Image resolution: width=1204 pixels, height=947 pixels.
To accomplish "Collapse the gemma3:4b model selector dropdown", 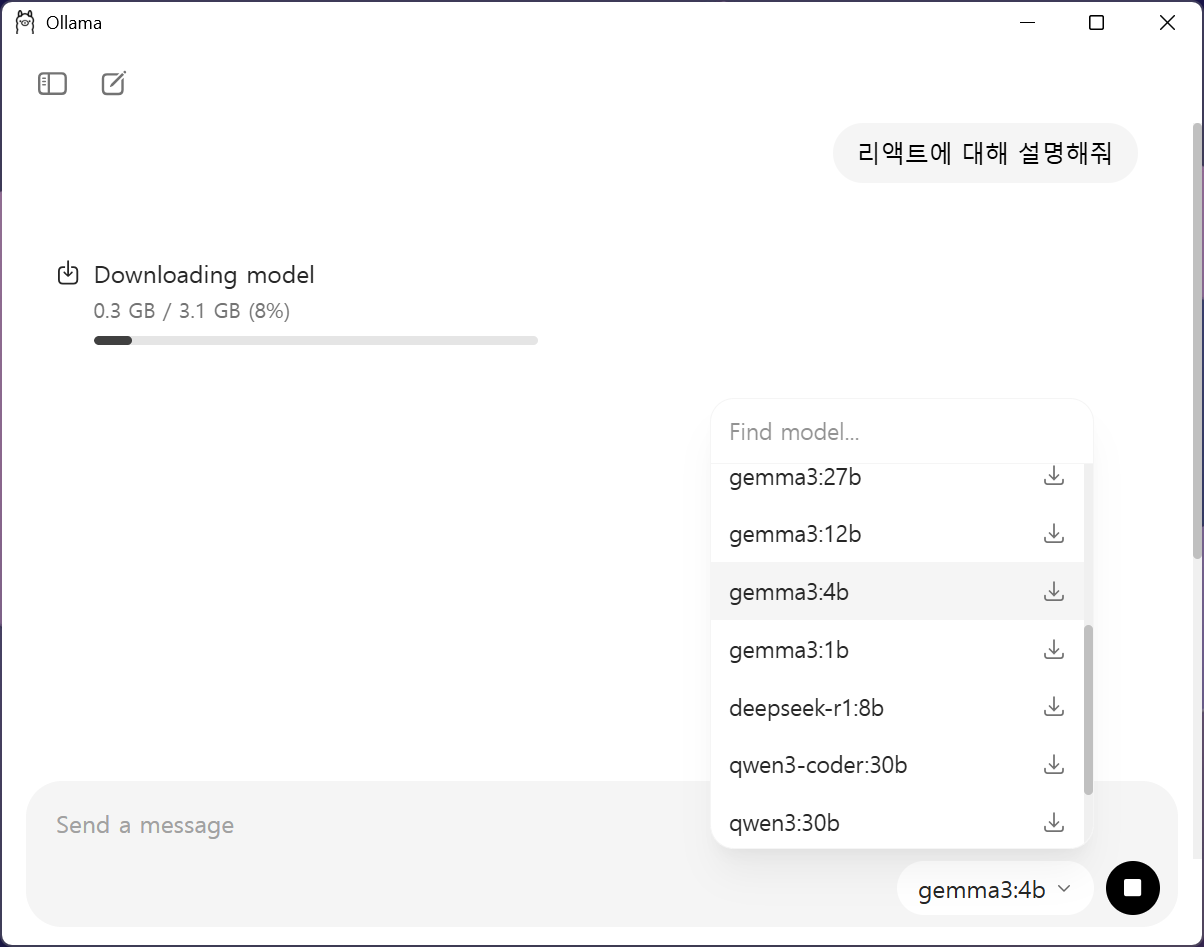I will click(994, 889).
